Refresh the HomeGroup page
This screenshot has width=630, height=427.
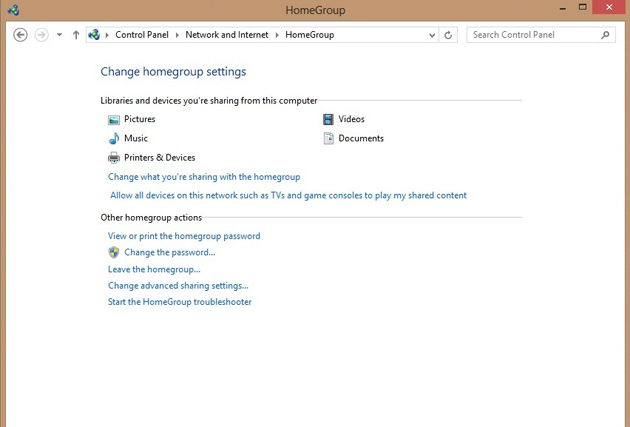point(448,35)
